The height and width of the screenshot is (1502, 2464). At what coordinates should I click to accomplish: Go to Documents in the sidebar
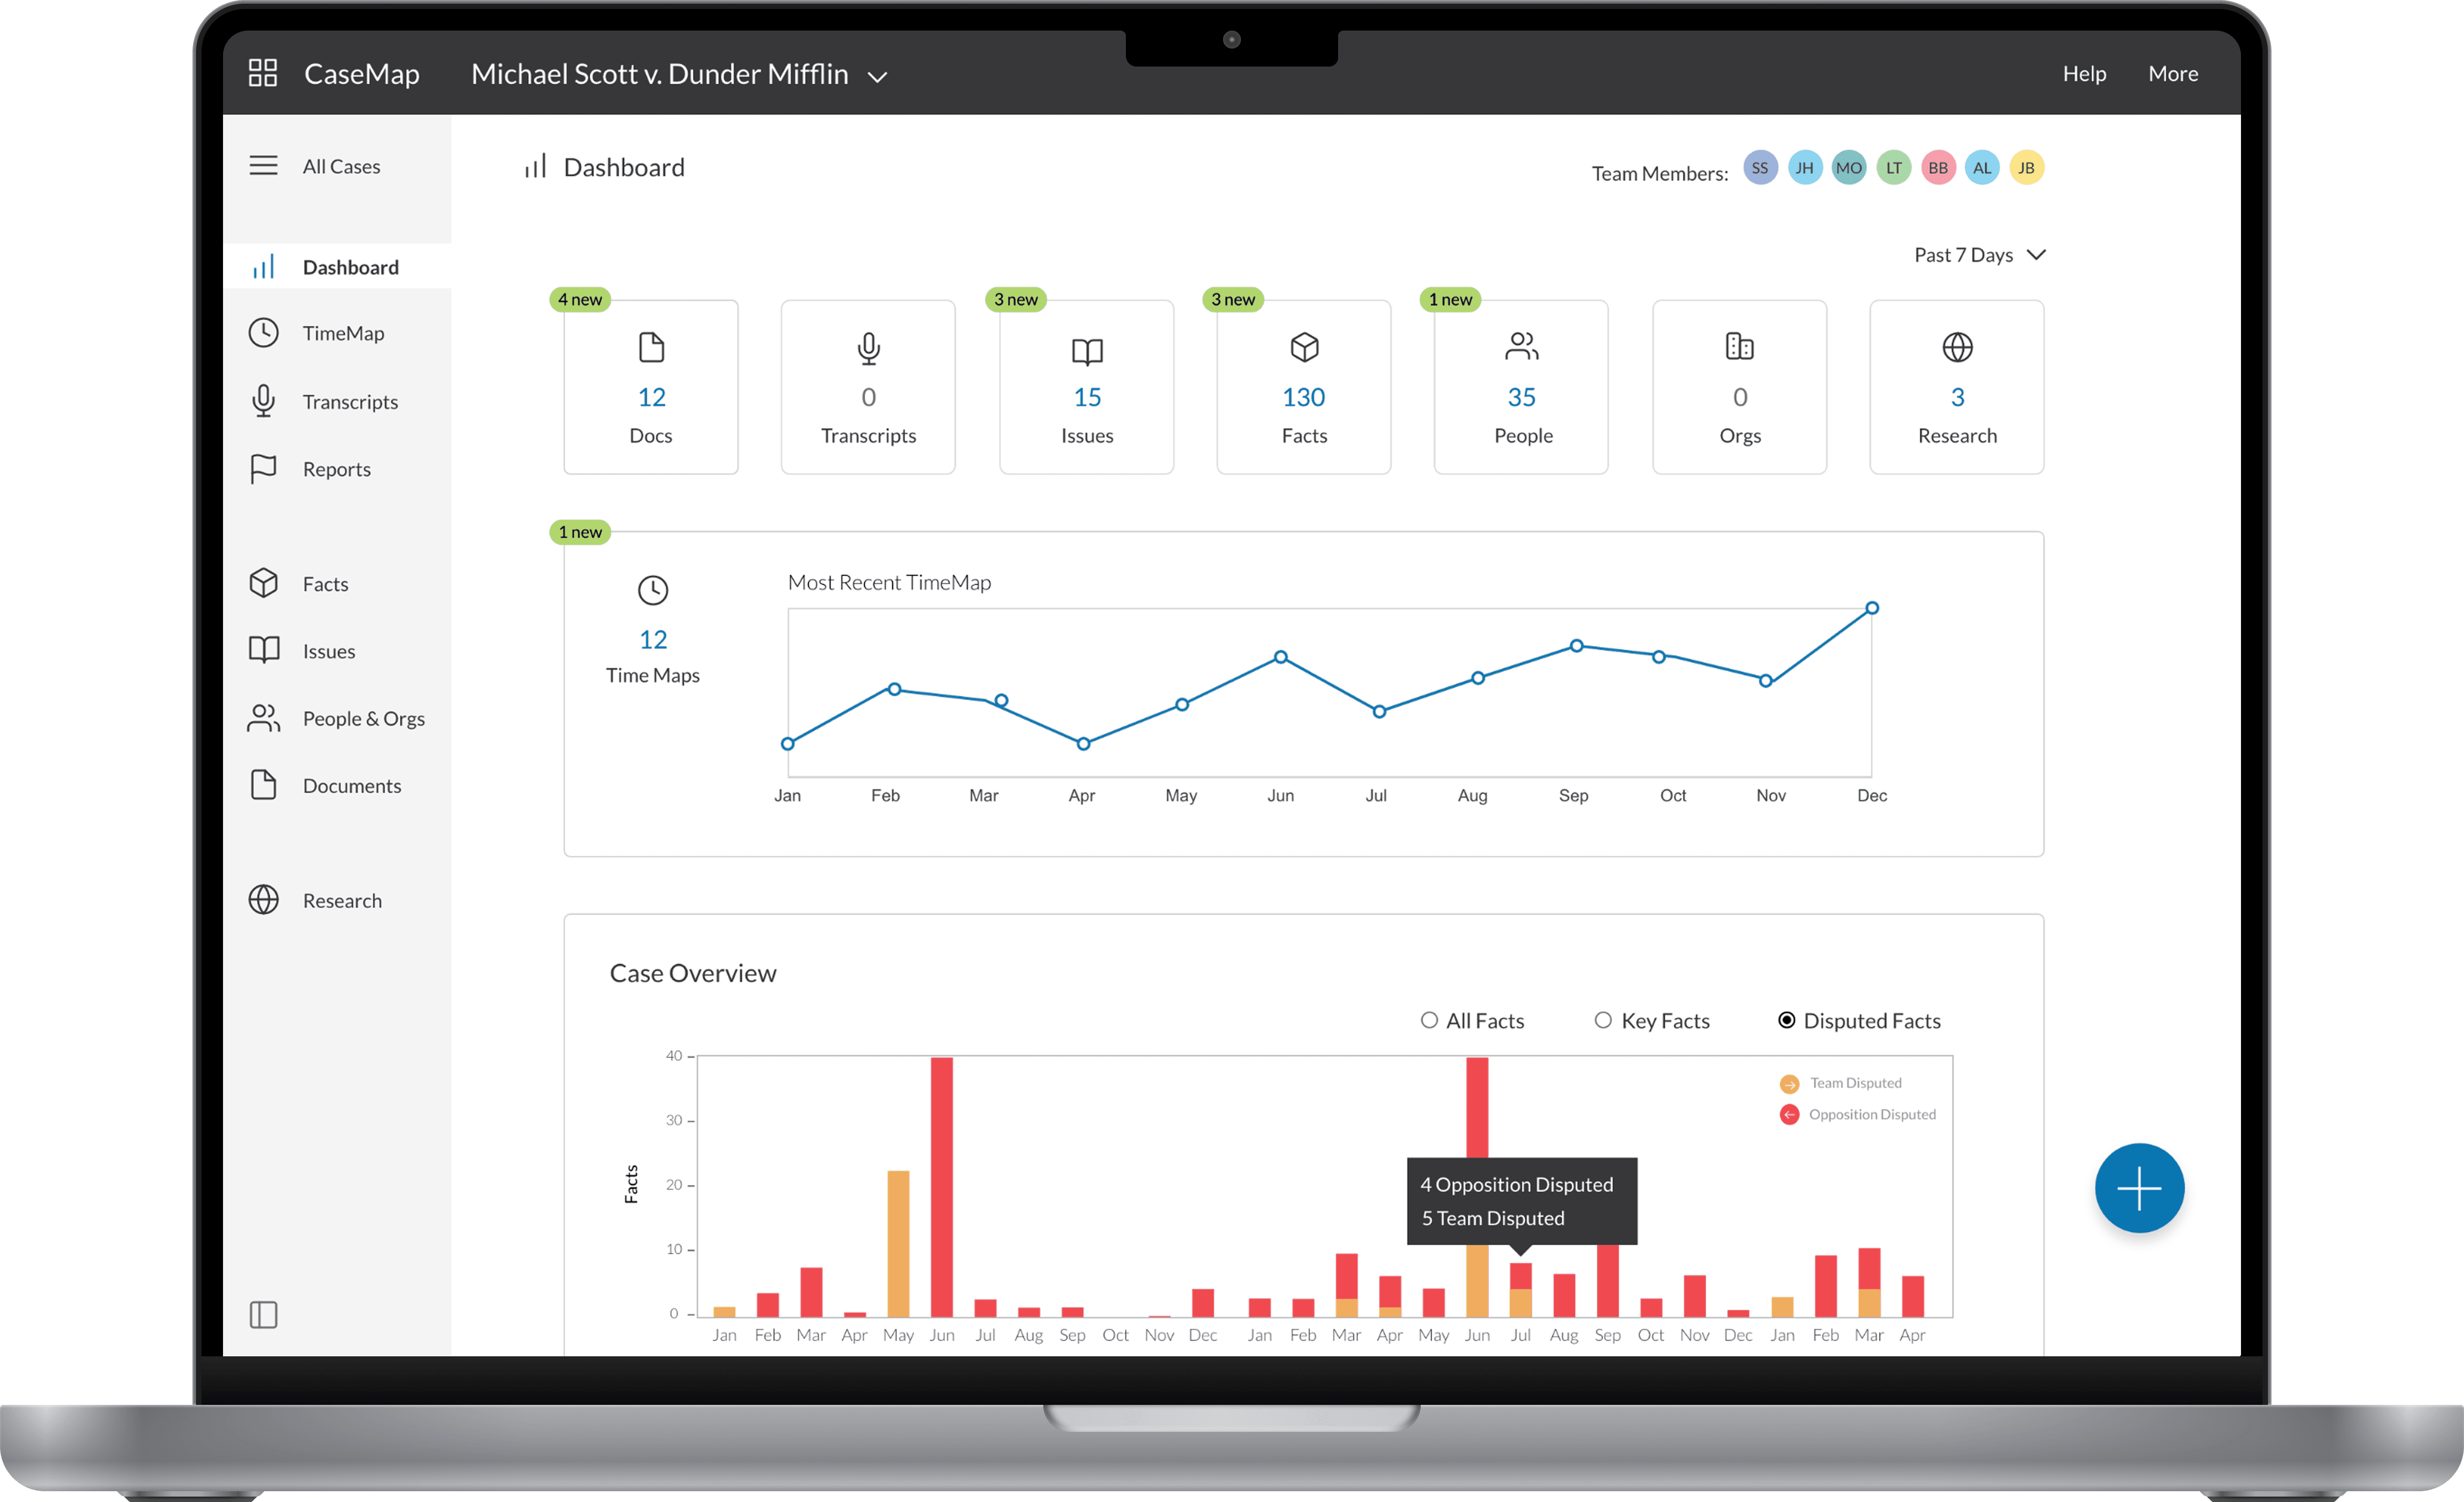coord(351,786)
